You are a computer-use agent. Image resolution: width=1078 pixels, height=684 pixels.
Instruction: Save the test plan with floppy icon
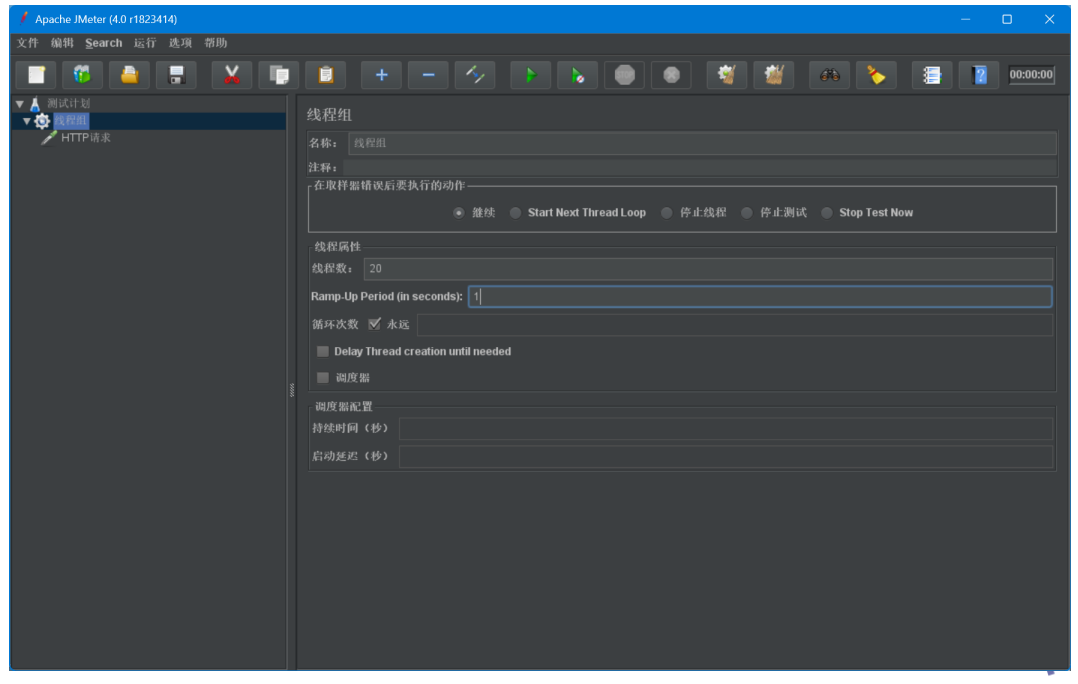[177, 75]
